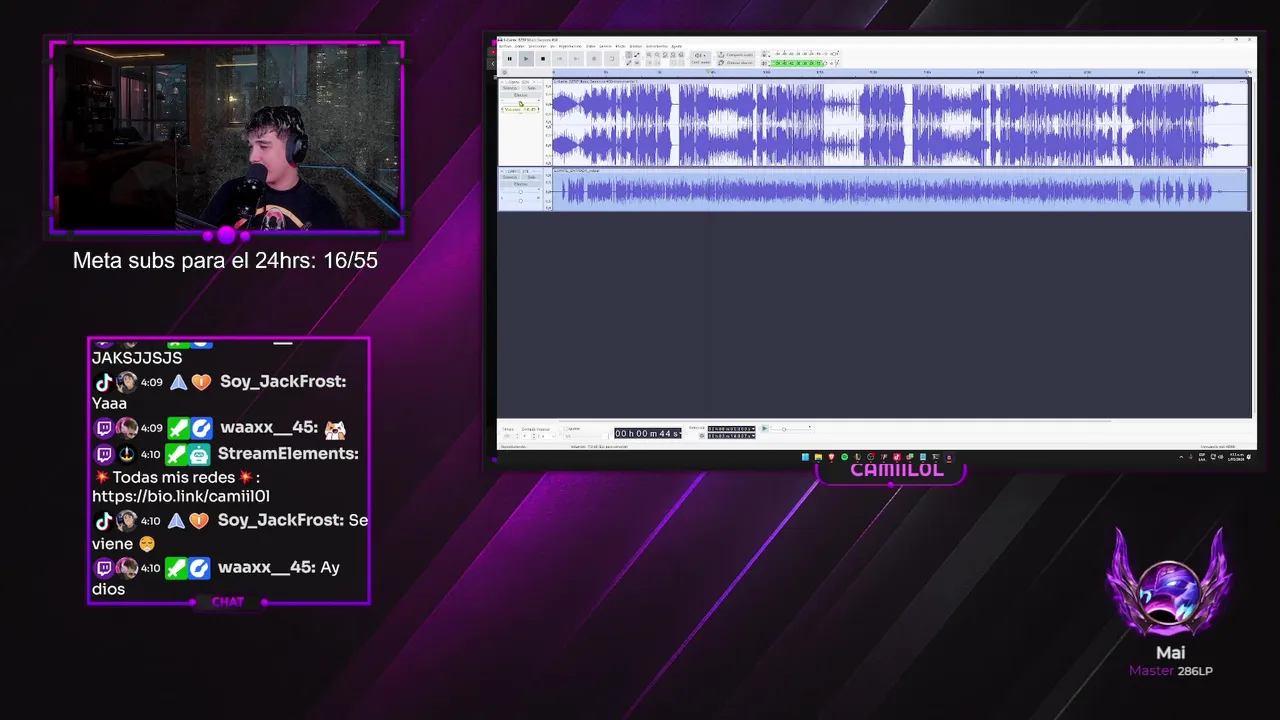Adjust second track pan slider

pos(521,201)
